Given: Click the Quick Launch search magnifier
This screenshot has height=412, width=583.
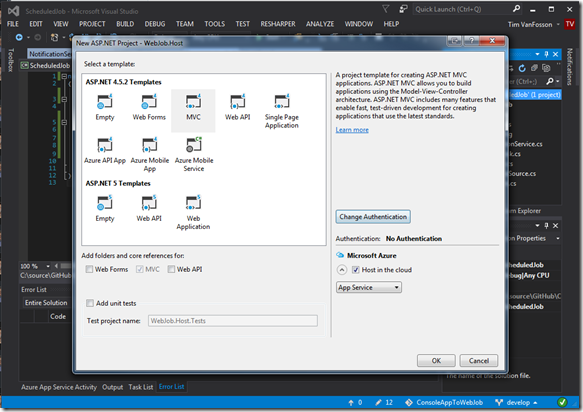Looking at the screenshot, I should 516,9.
